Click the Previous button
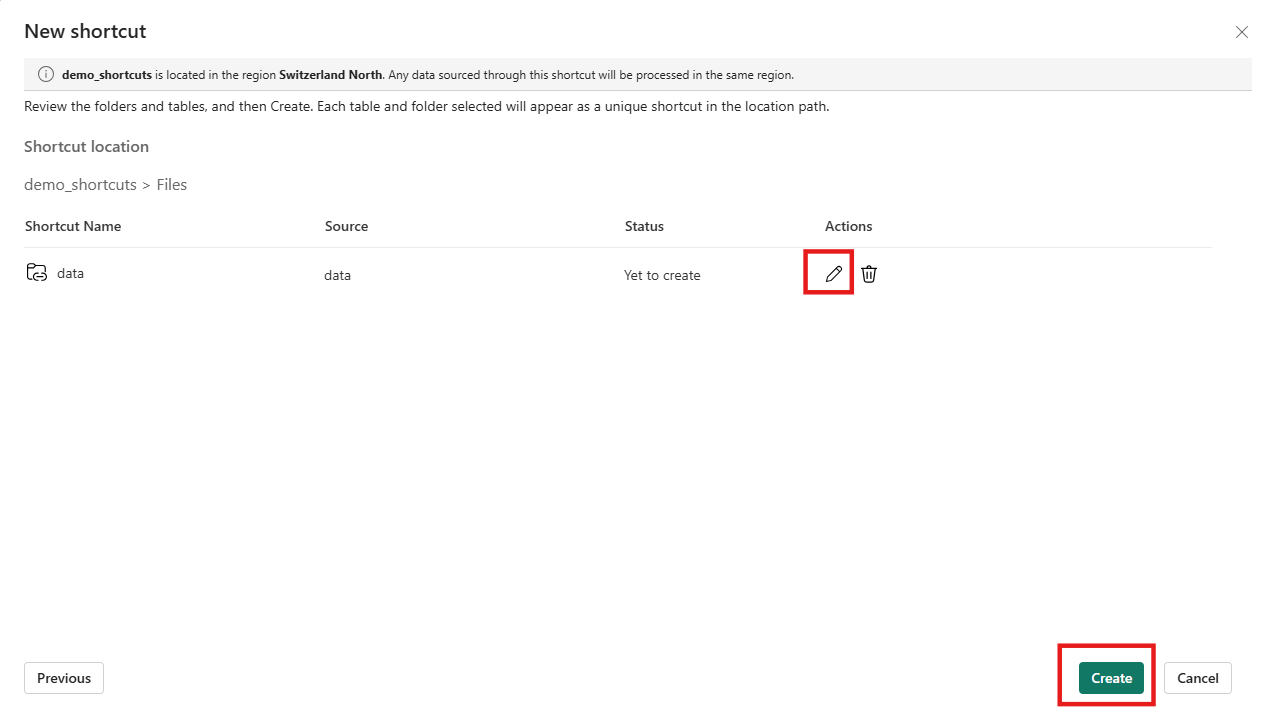 (x=63, y=677)
